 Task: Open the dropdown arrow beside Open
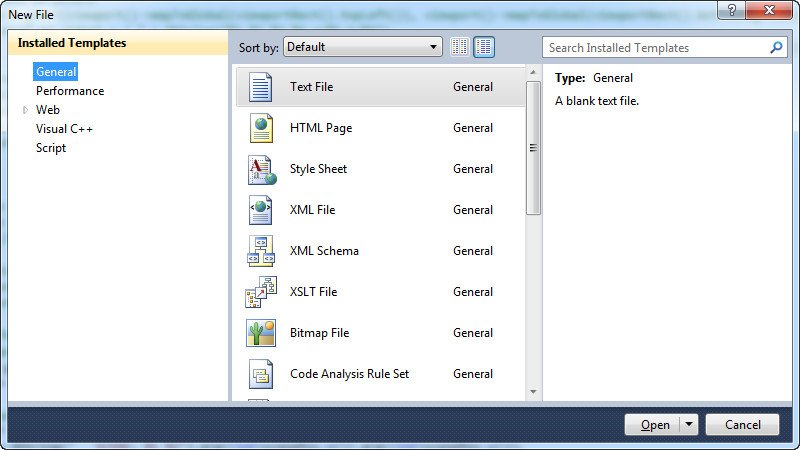pos(688,425)
